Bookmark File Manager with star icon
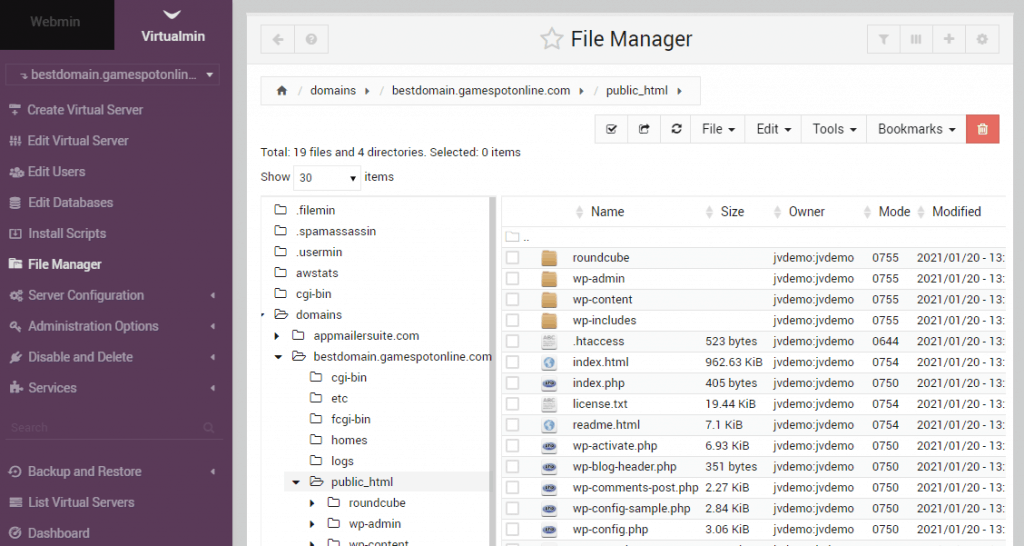 tap(551, 40)
